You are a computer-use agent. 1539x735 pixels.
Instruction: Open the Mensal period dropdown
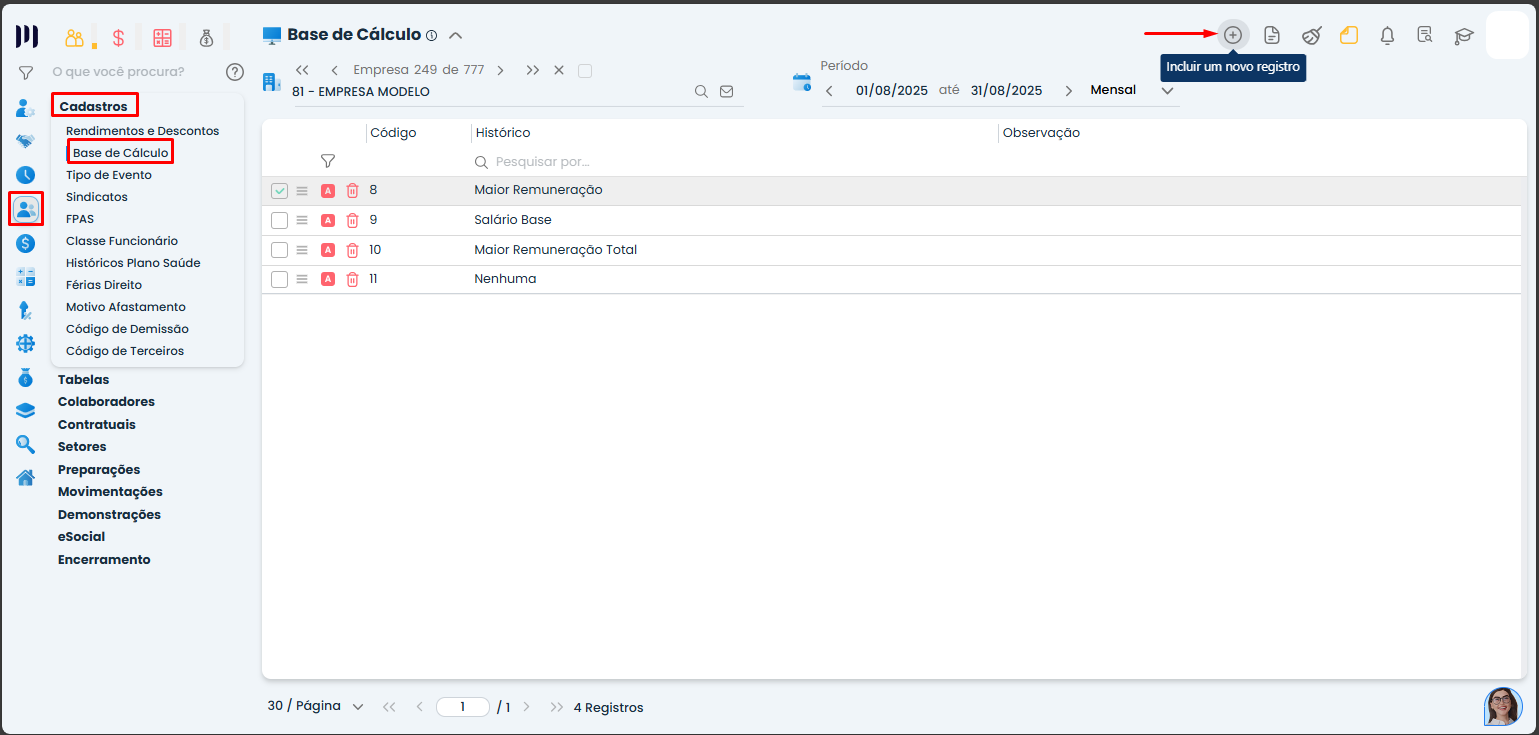point(1166,91)
